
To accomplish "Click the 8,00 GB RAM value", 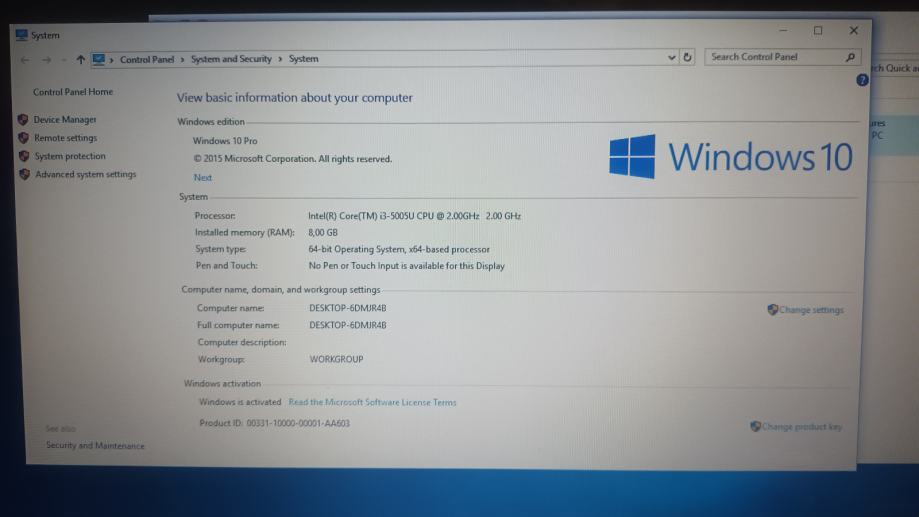I will [x=323, y=232].
